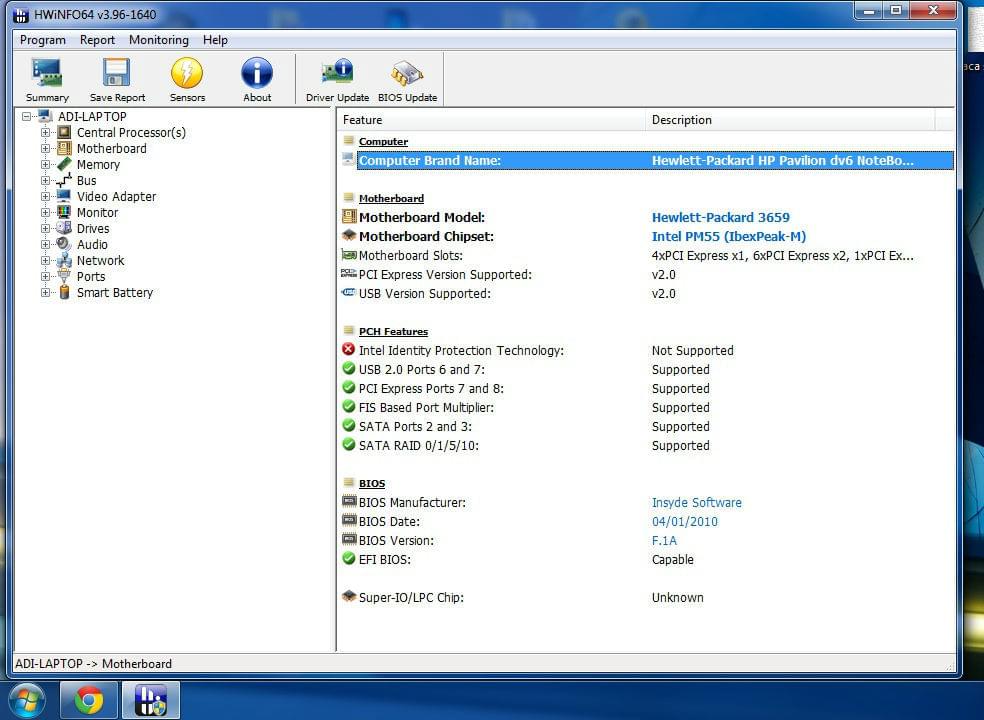The image size is (984, 720).
Task: Click the HWiNFO taskbar button
Action: (x=151, y=700)
